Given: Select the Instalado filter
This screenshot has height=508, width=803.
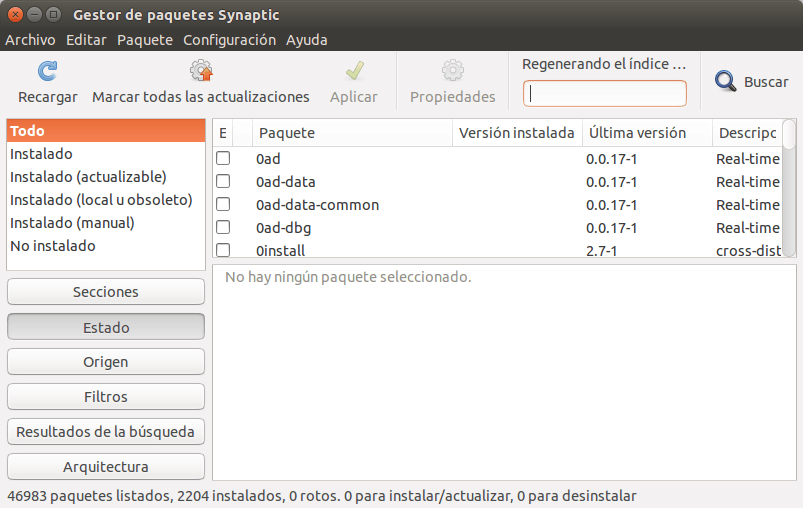Looking at the screenshot, I should 106,154.
